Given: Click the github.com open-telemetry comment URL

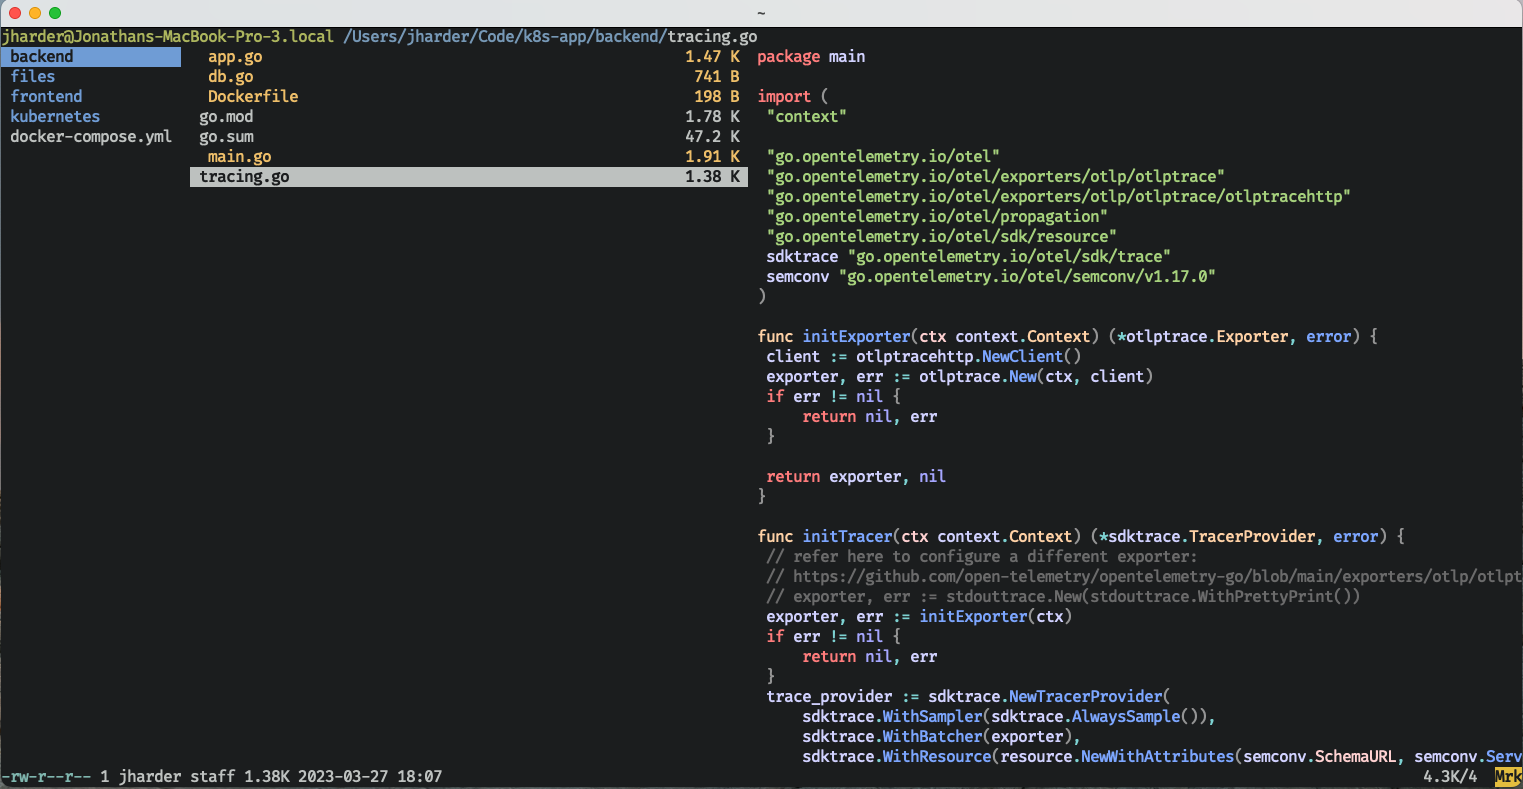Looking at the screenshot, I should [1144, 577].
